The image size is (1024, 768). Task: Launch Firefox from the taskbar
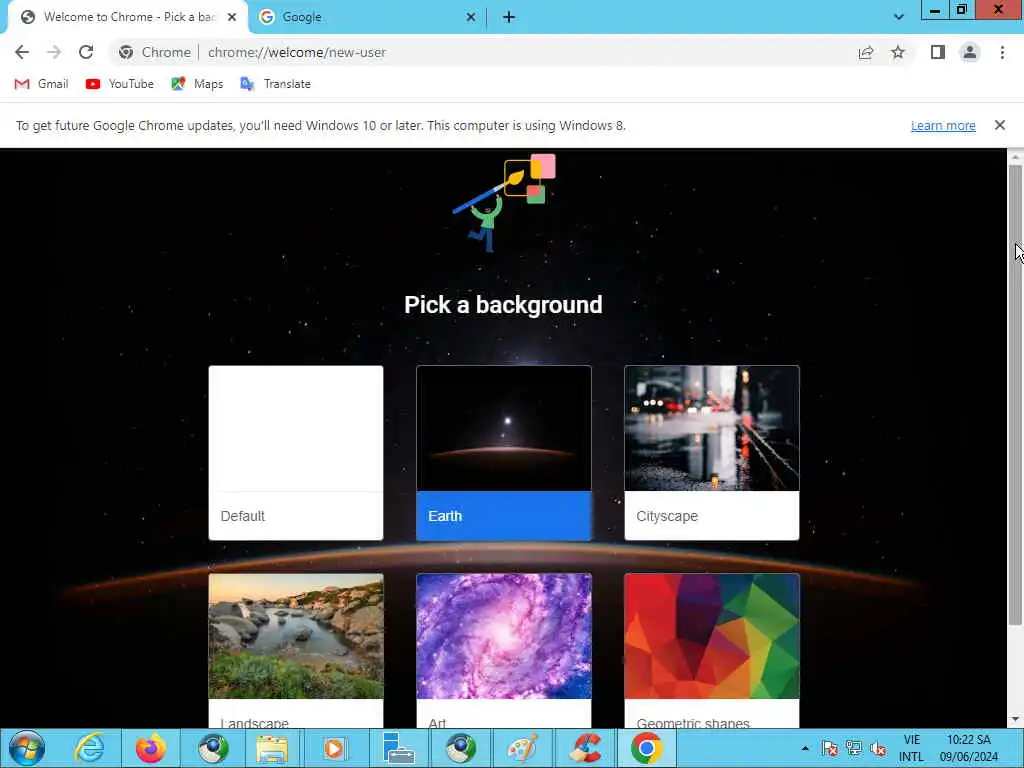(151, 748)
